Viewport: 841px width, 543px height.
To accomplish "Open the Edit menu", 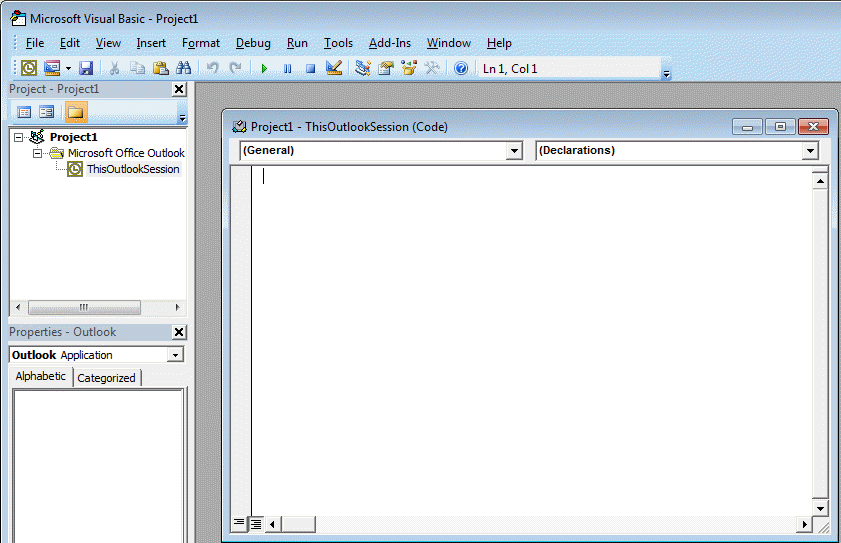I will coord(70,43).
